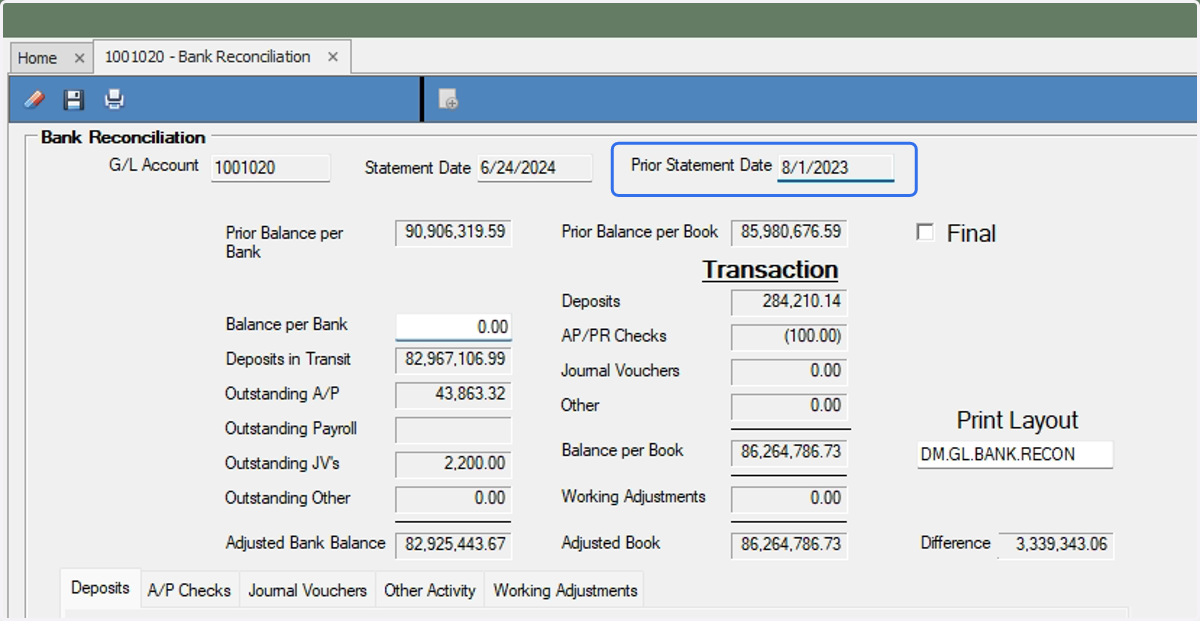Click the Balance per Bank input
The image size is (1200, 621).
point(453,326)
